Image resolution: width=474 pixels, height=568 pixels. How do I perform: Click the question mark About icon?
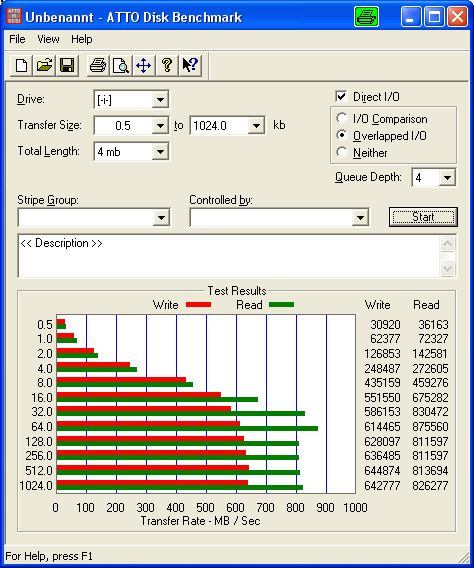coord(167,66)
